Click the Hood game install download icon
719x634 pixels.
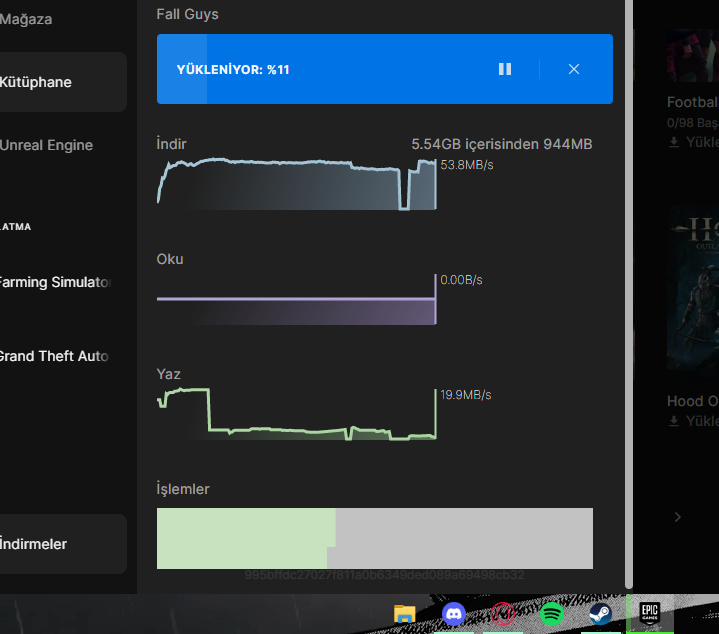[674, 421]
